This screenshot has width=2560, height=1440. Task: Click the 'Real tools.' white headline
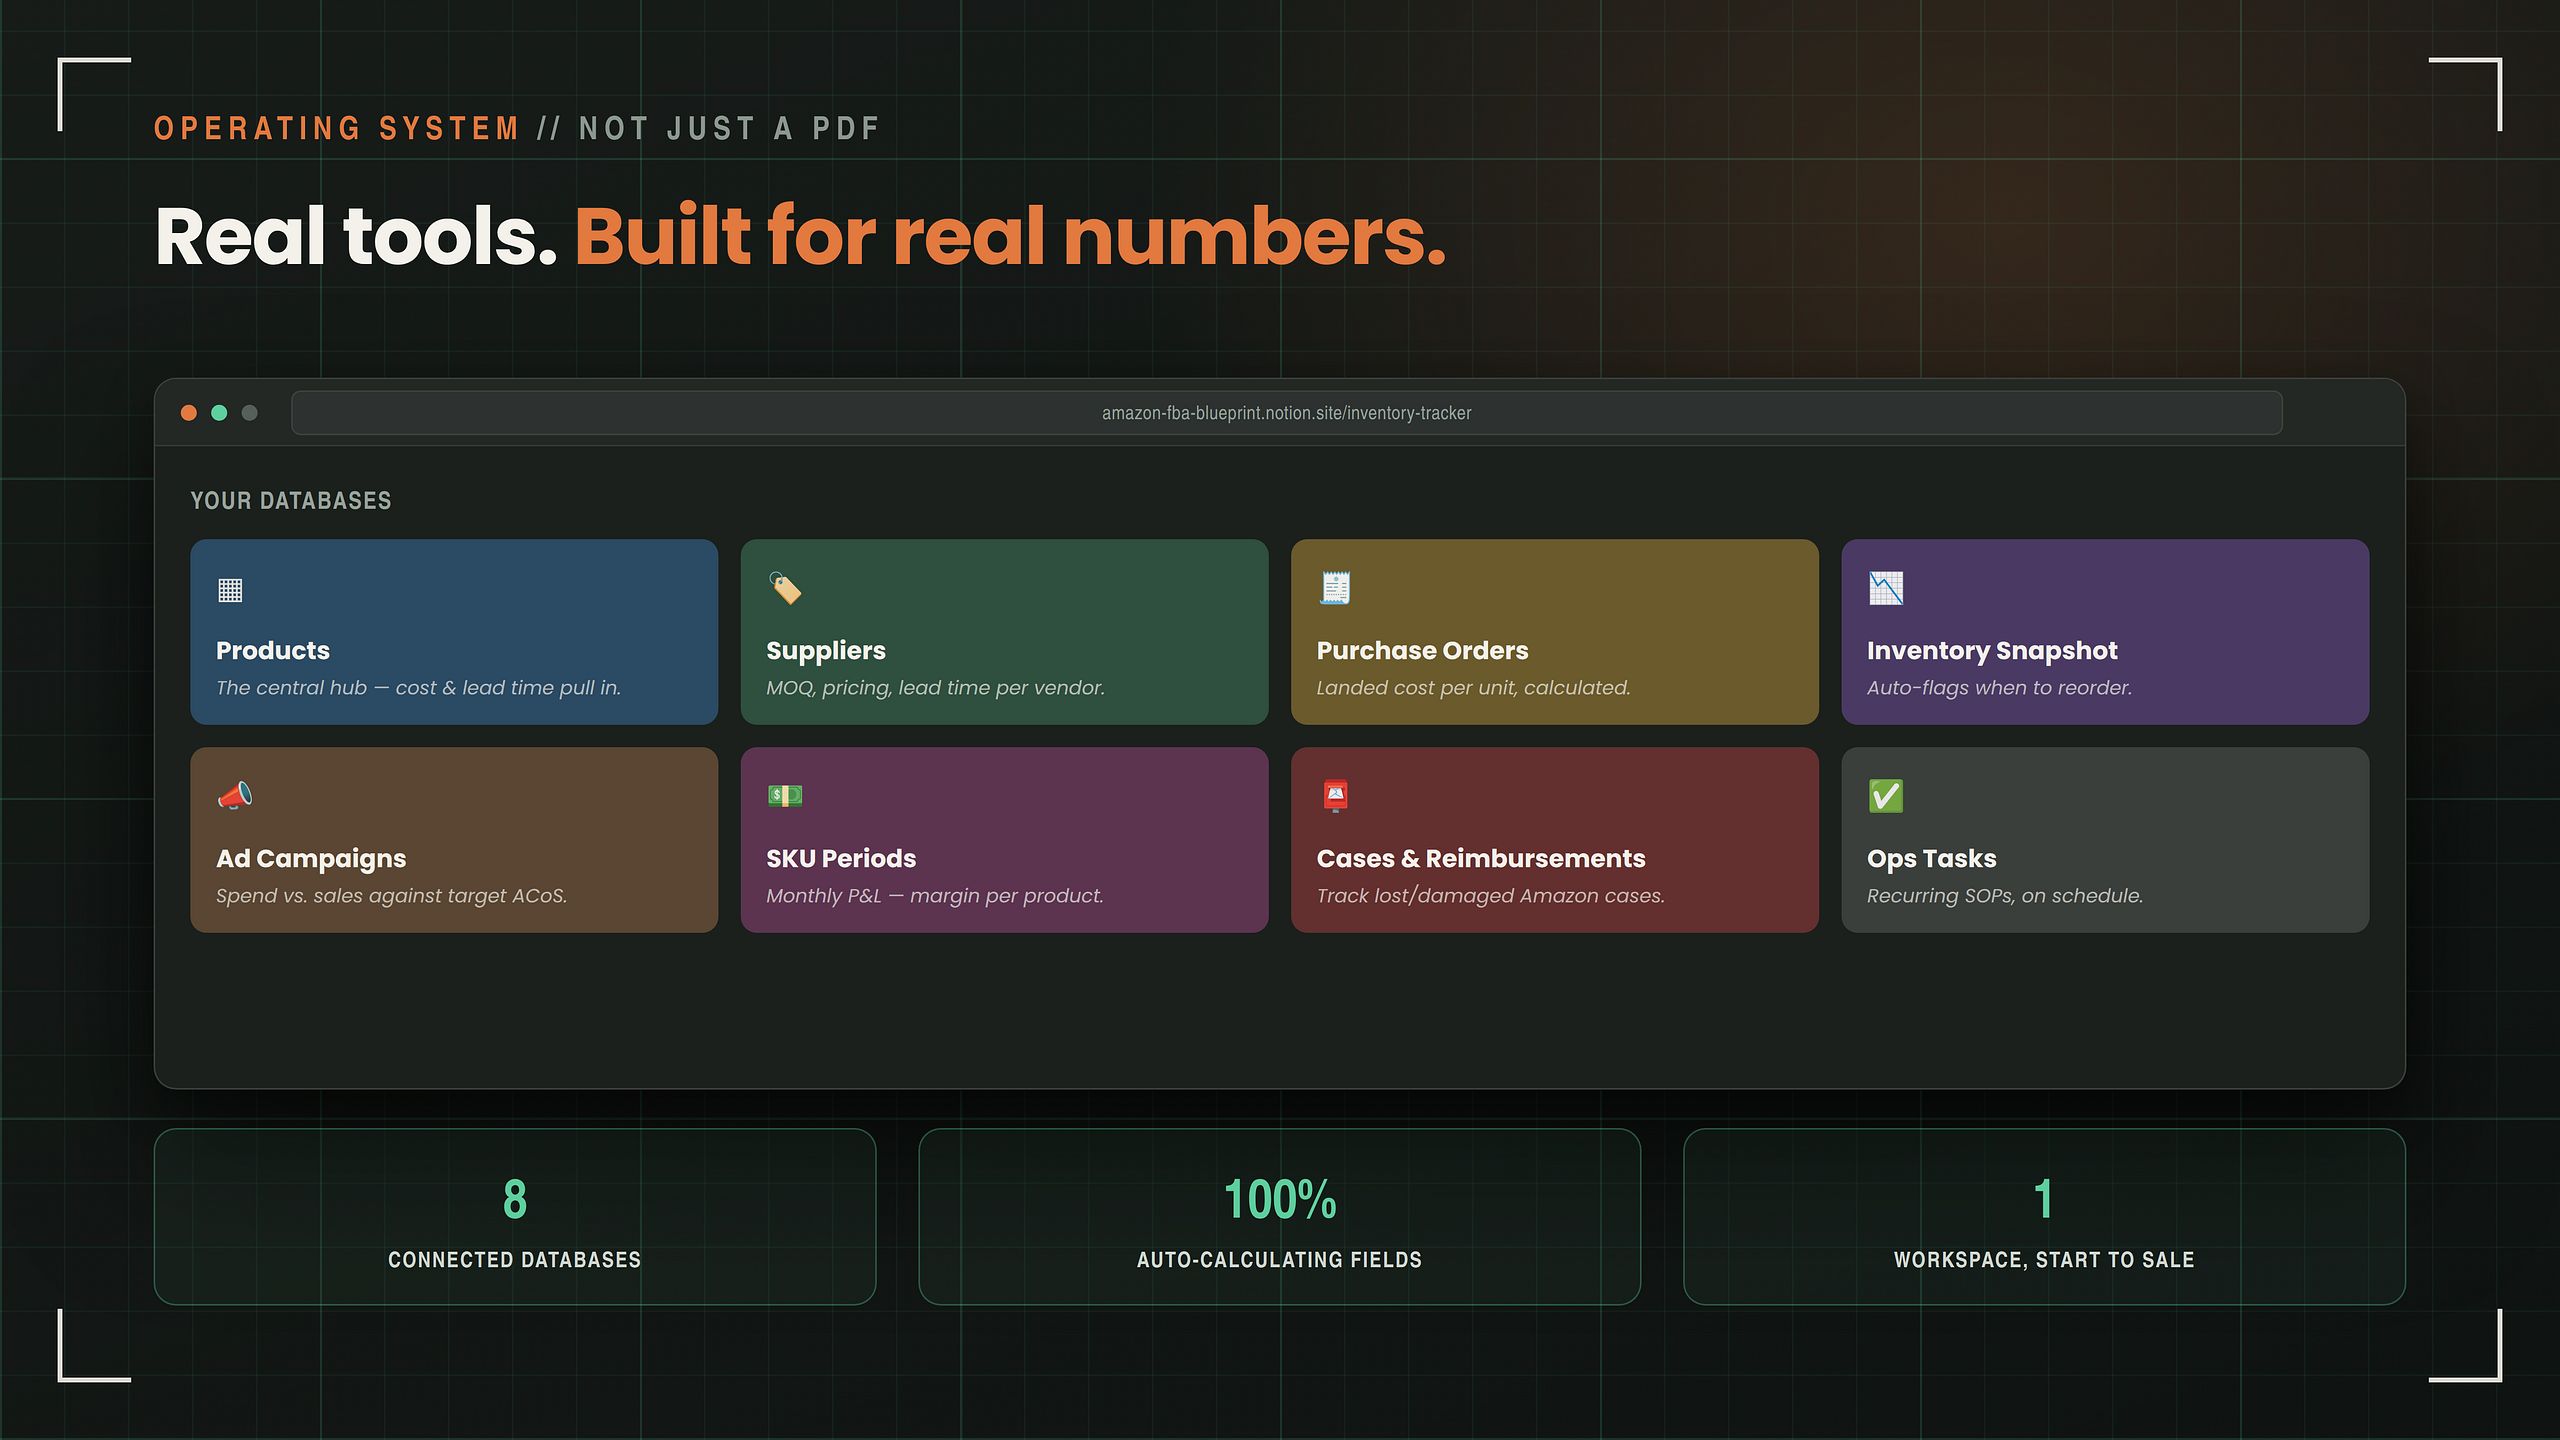356,236
